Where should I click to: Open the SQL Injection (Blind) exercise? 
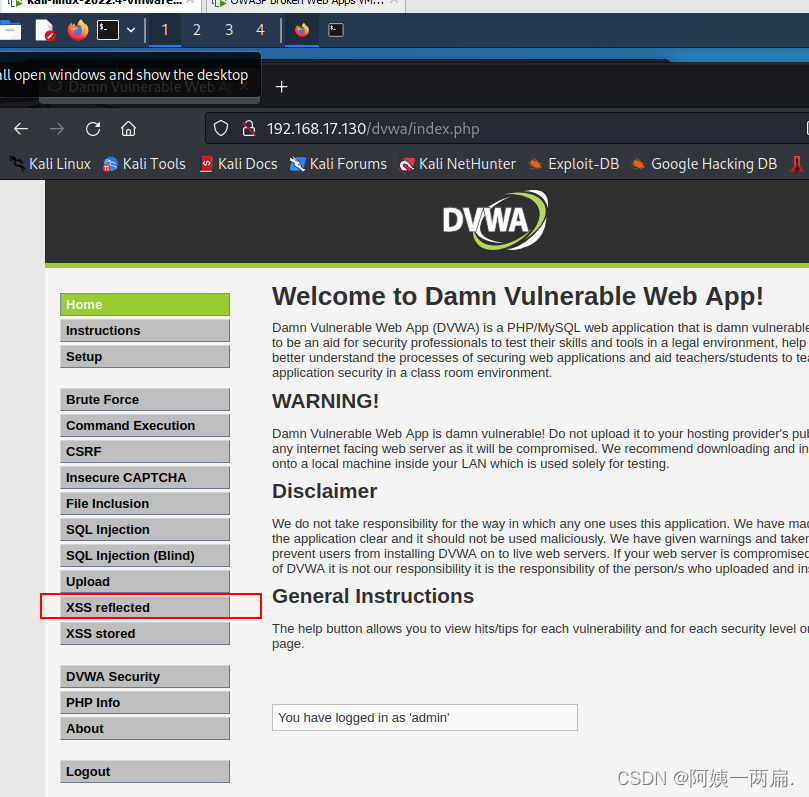[145, 556]
